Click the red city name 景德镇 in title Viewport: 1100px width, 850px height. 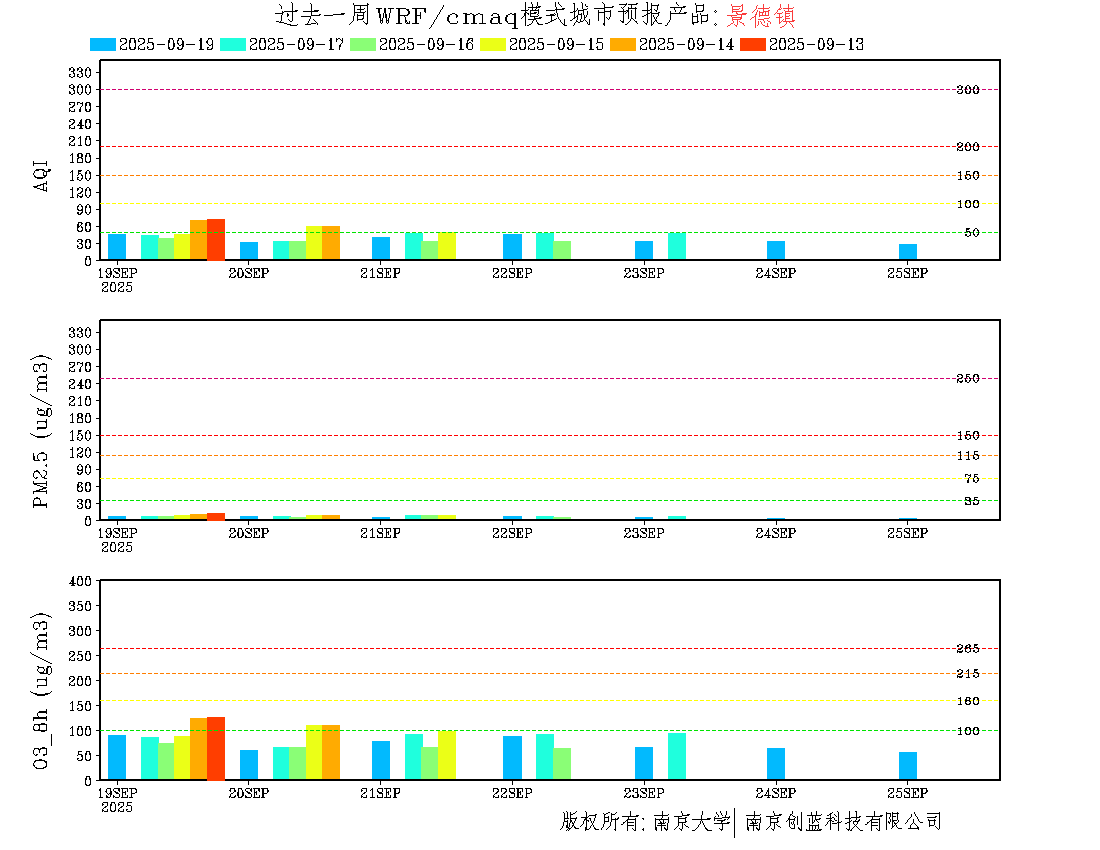[x=760, y=15]
